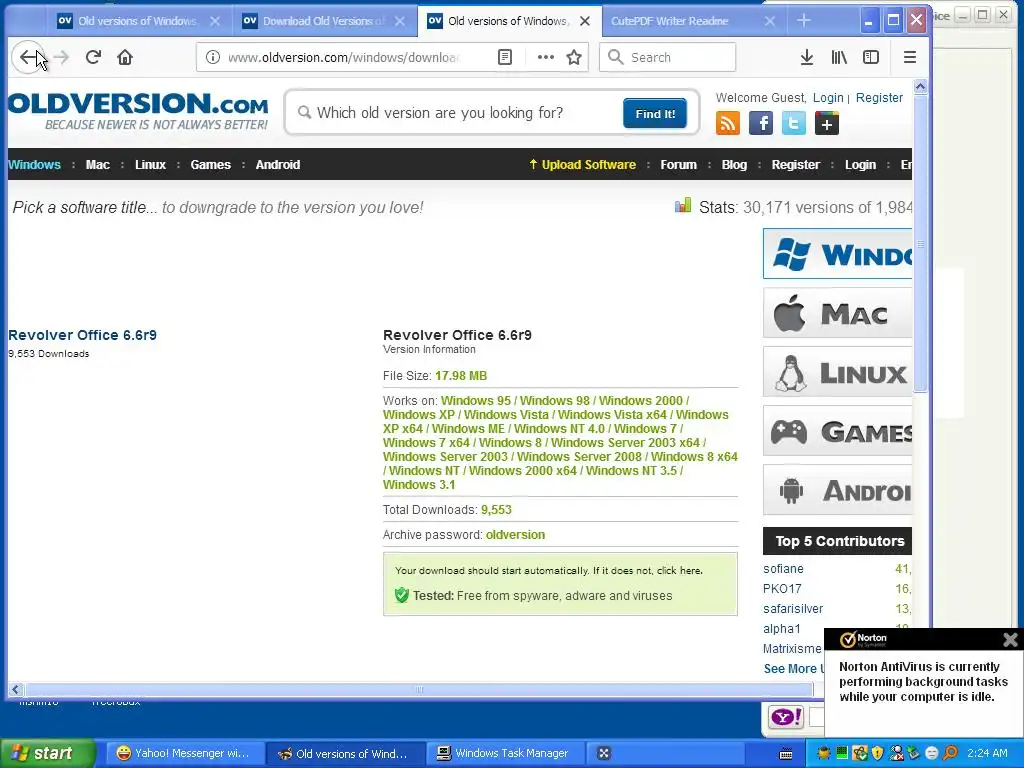Viewport: 1024px width, 768px height.
Task: Click the Register link beside Welcome Guest
Action: [x=879, y=97]
